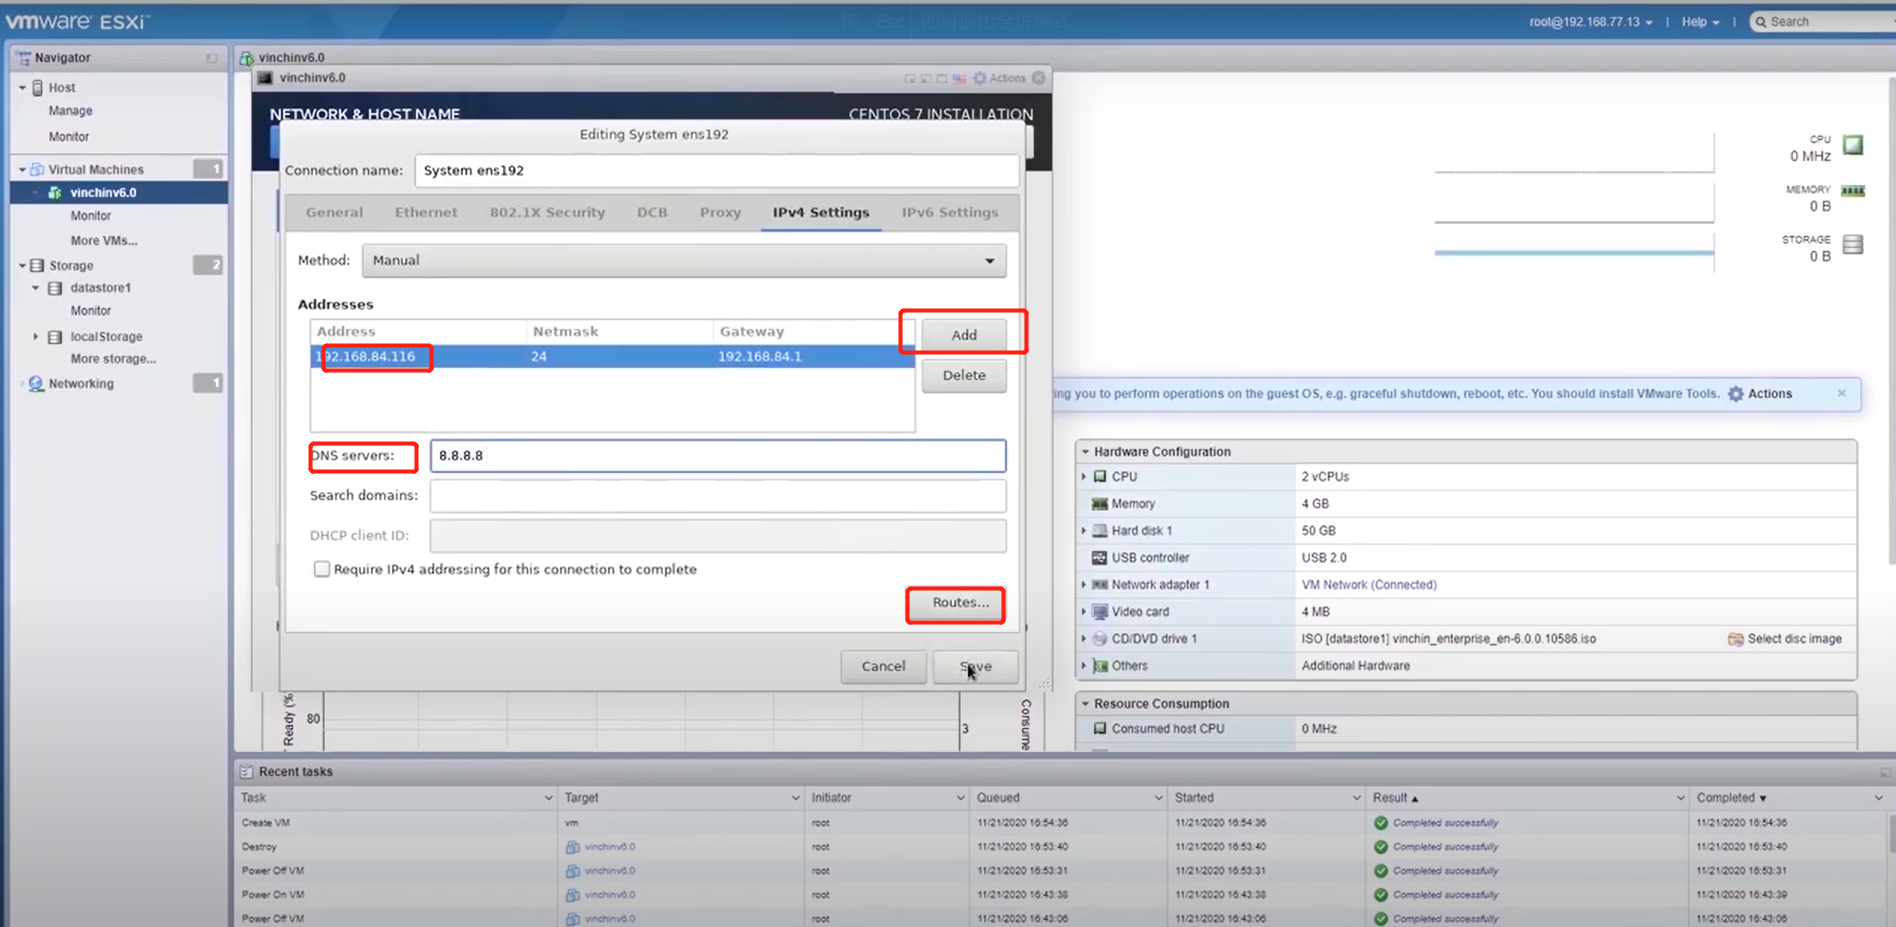Click the Memory icon in Hardware Configuration
Screen dimensions: 1896x927
[x=1100, y=504]
